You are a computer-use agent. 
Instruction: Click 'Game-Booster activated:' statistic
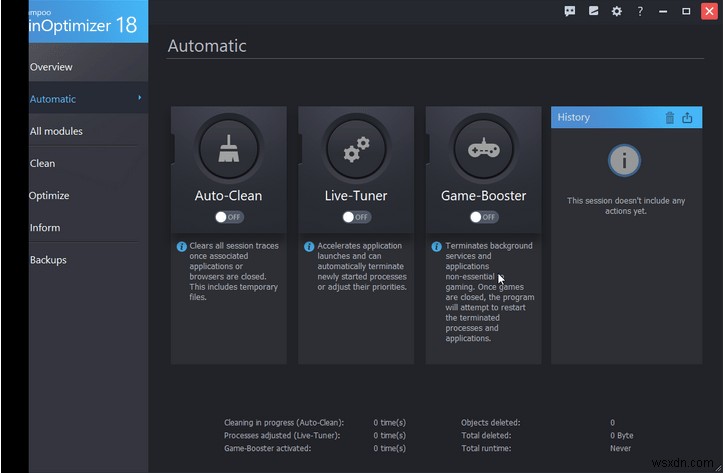[x=268, y=448]
